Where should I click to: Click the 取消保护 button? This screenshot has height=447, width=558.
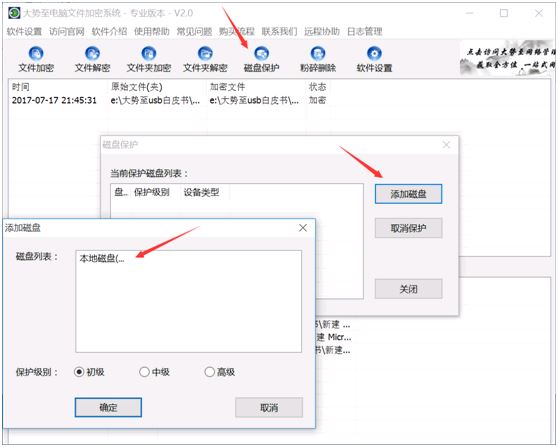[x=409, y=228]
